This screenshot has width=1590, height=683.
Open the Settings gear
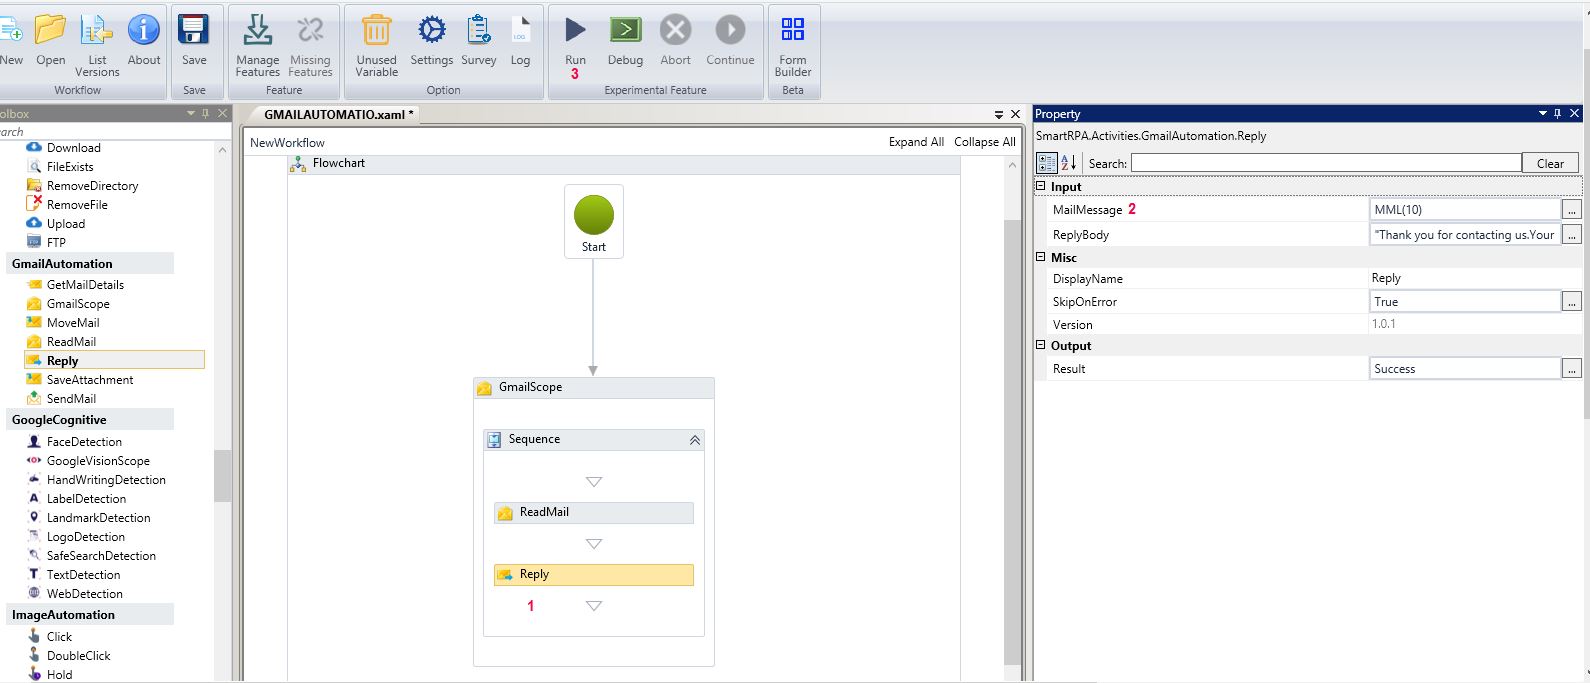[431, 31]
